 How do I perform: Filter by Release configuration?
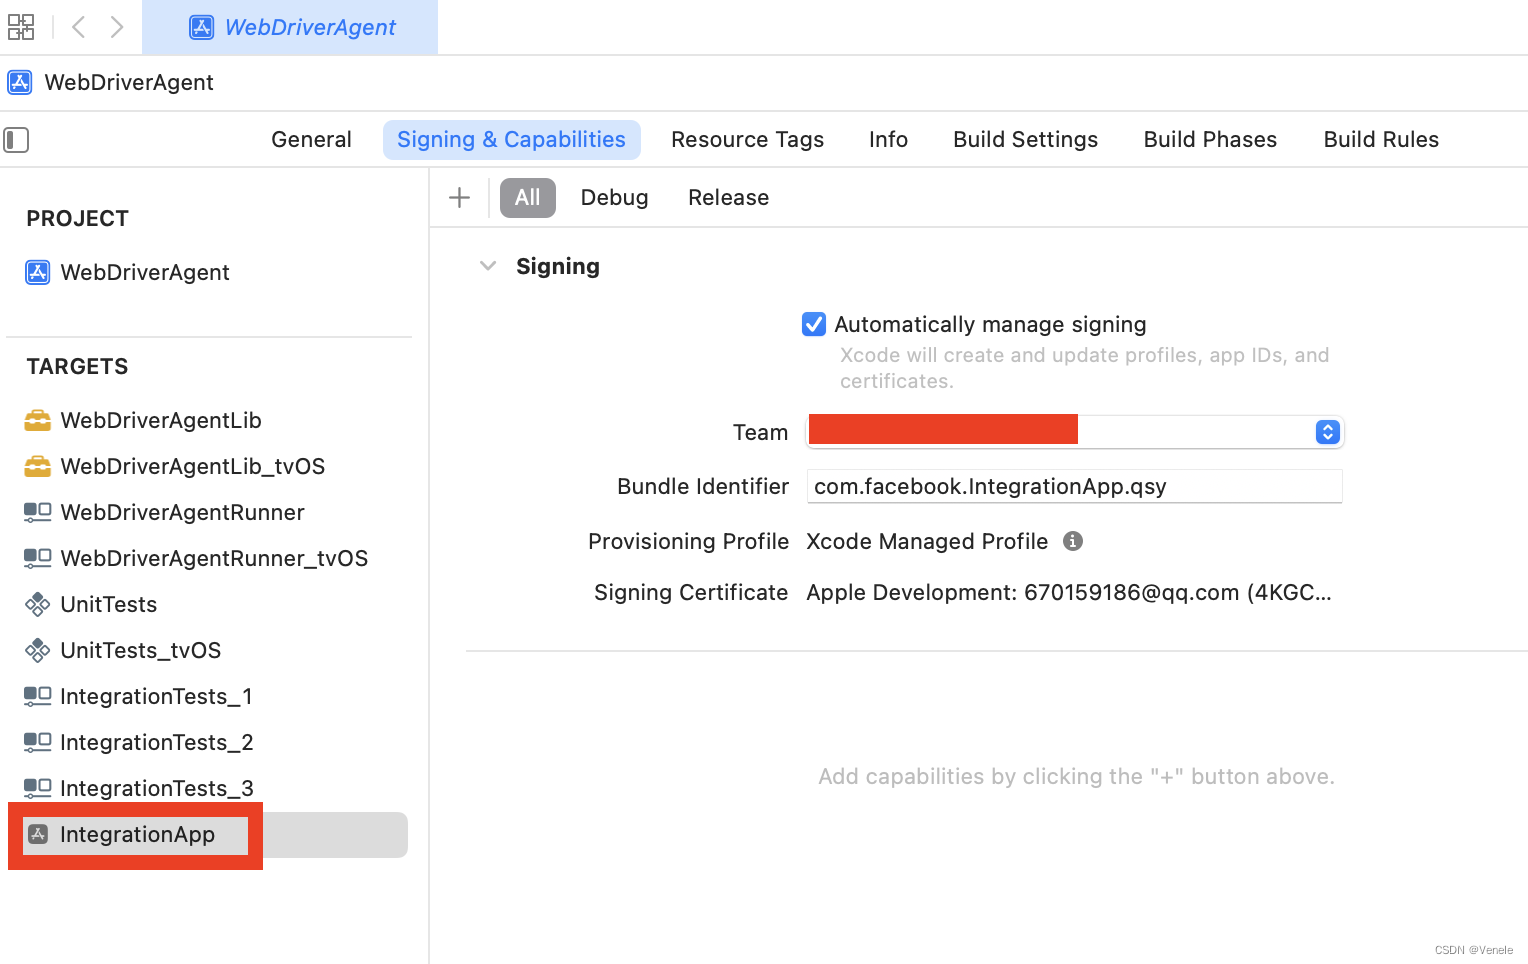tap(728, 198)
